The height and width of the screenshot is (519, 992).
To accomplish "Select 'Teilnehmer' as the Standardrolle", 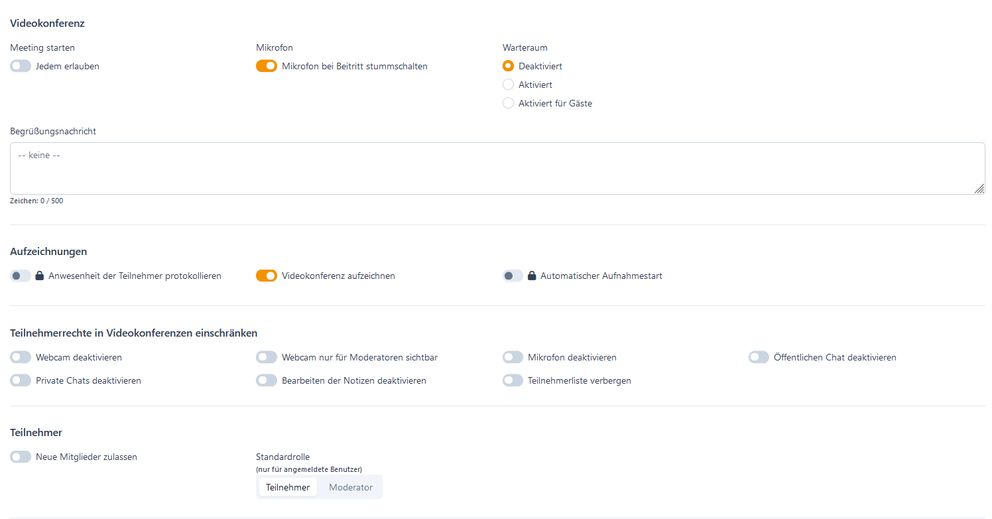I will coord(287,487).
